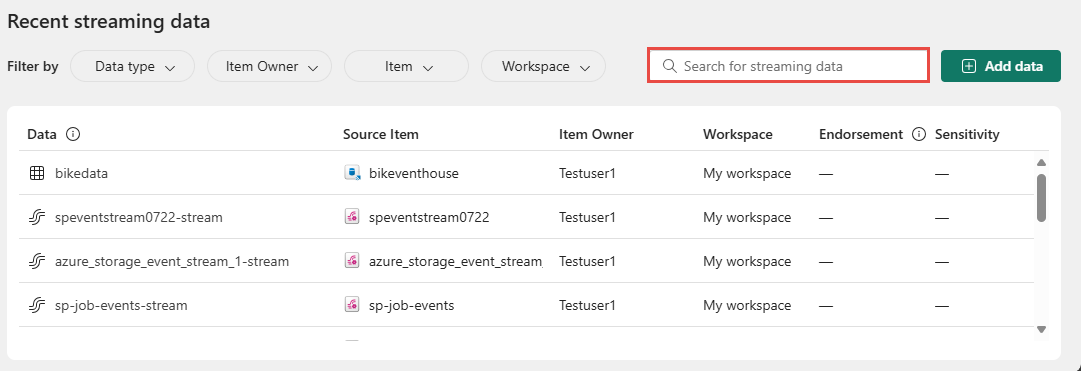Click the eventstream icon next to speventstream0722
1081x371 pixels.
point(352,217)
